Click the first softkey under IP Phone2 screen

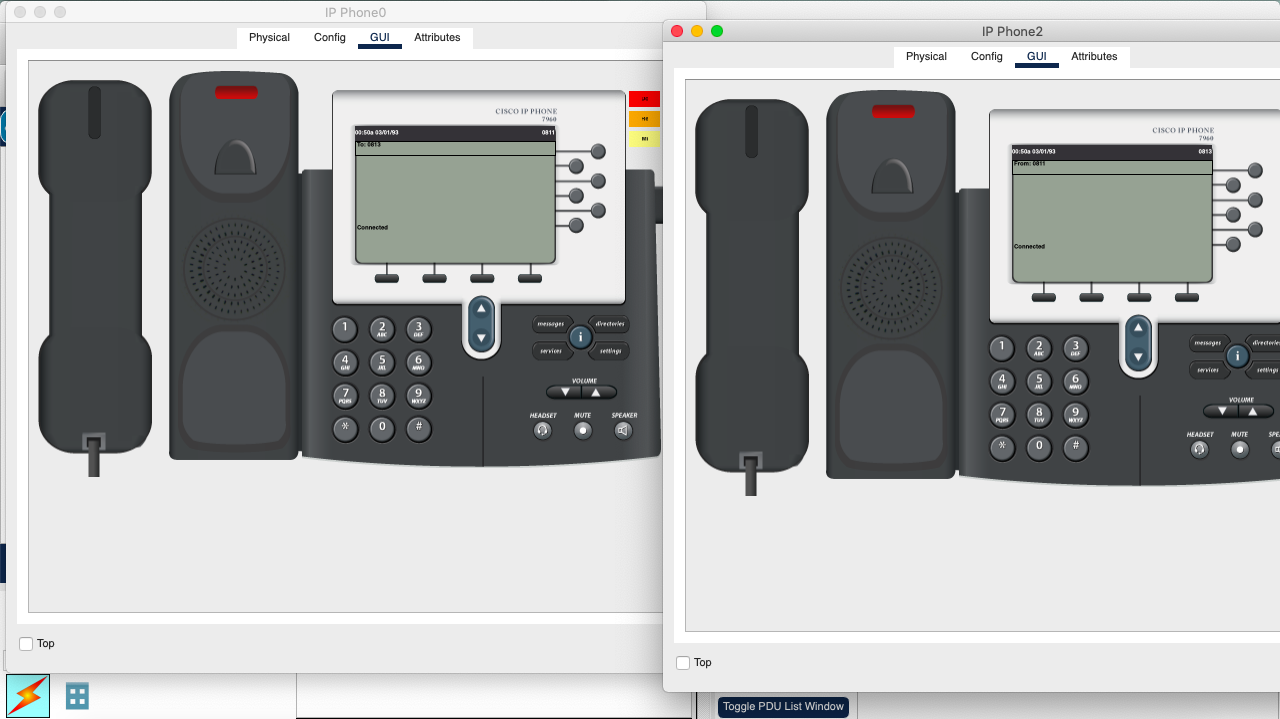1044,297
